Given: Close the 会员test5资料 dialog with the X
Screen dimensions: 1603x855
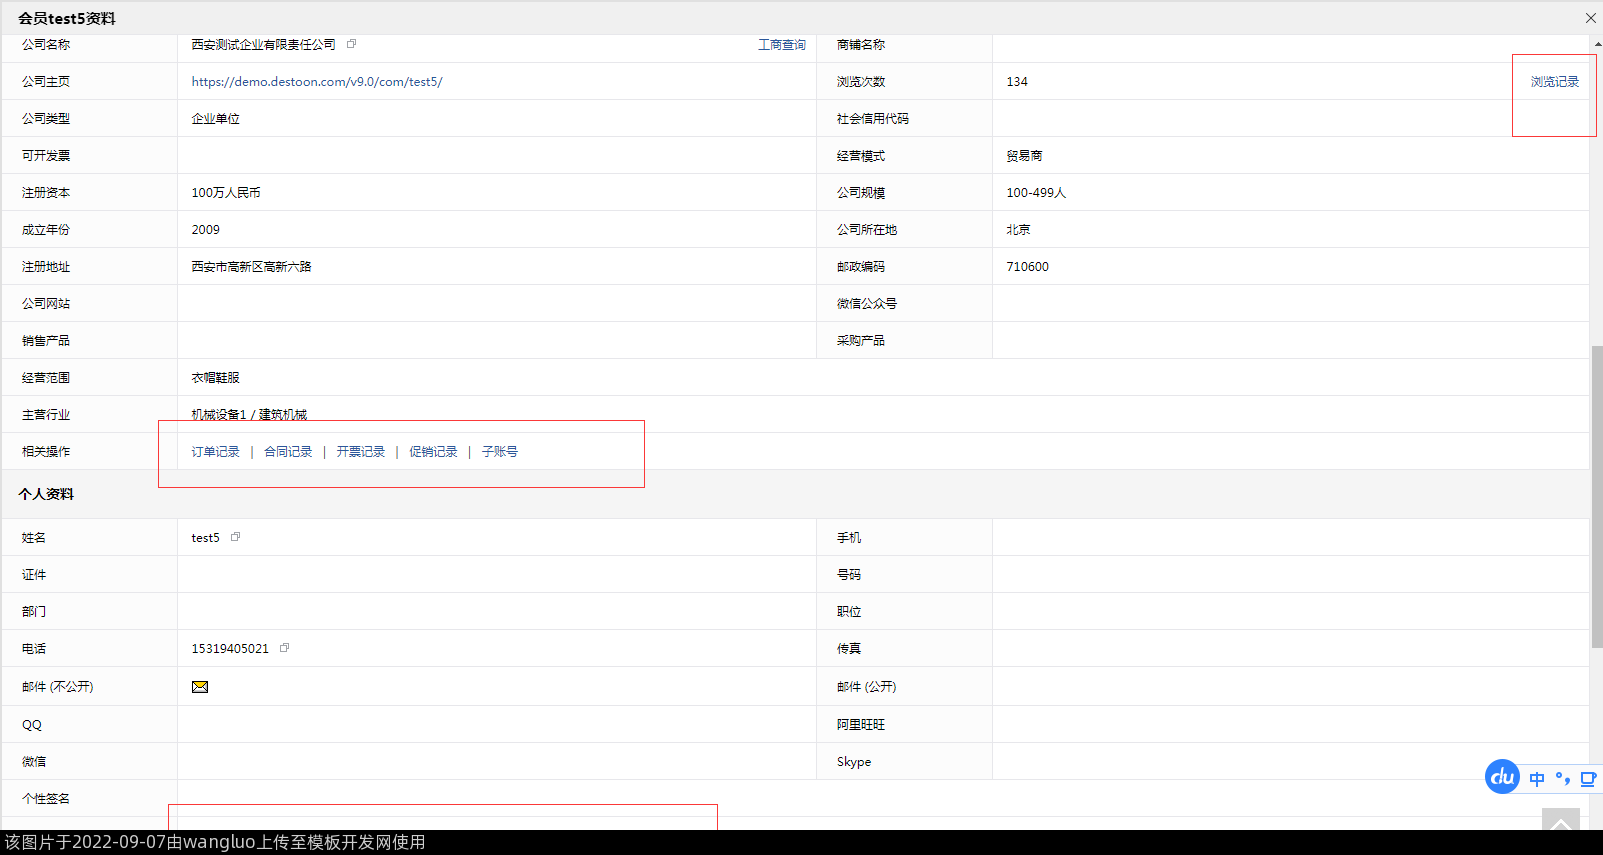Looking at the screenshot, I should point(1590,18).
